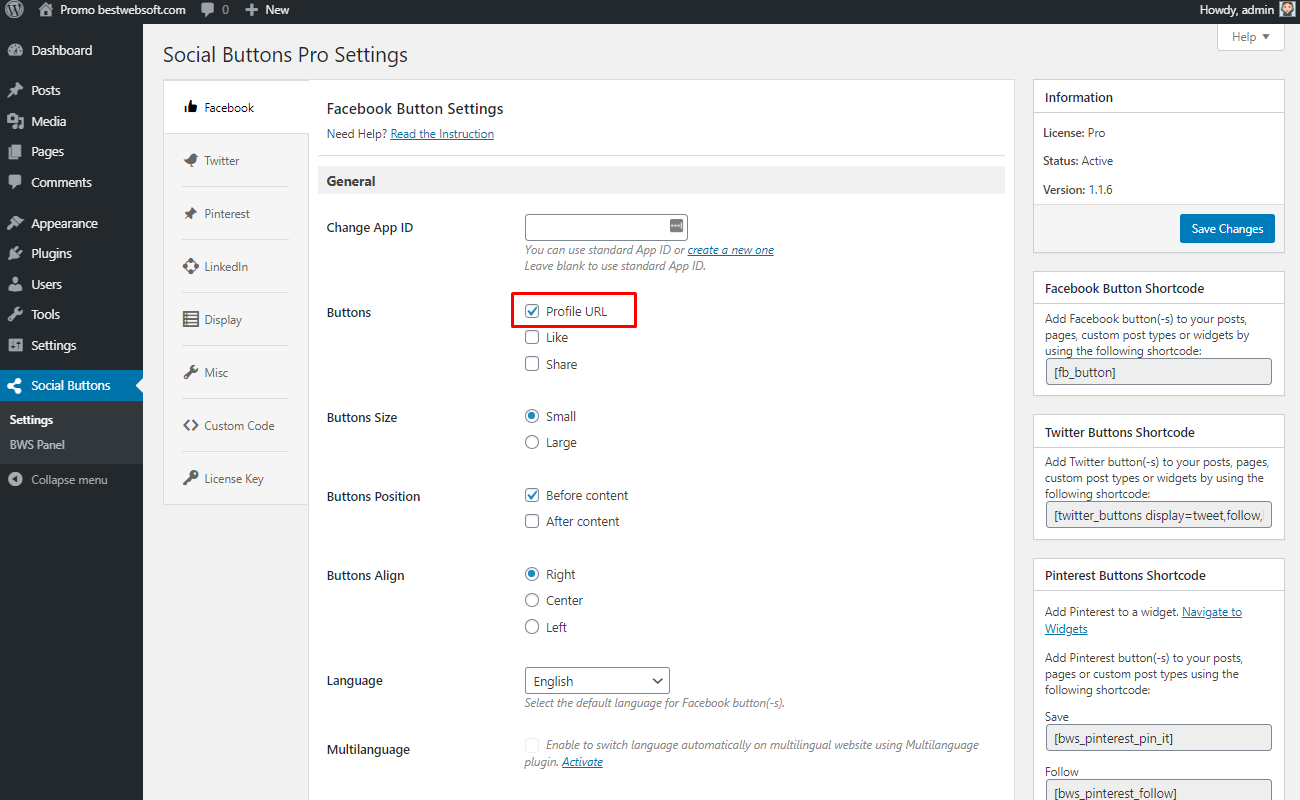Viewport: 1300px width, 800px height.
Task: Go to BWS Panel submenu
Action: tap(37, 445)
